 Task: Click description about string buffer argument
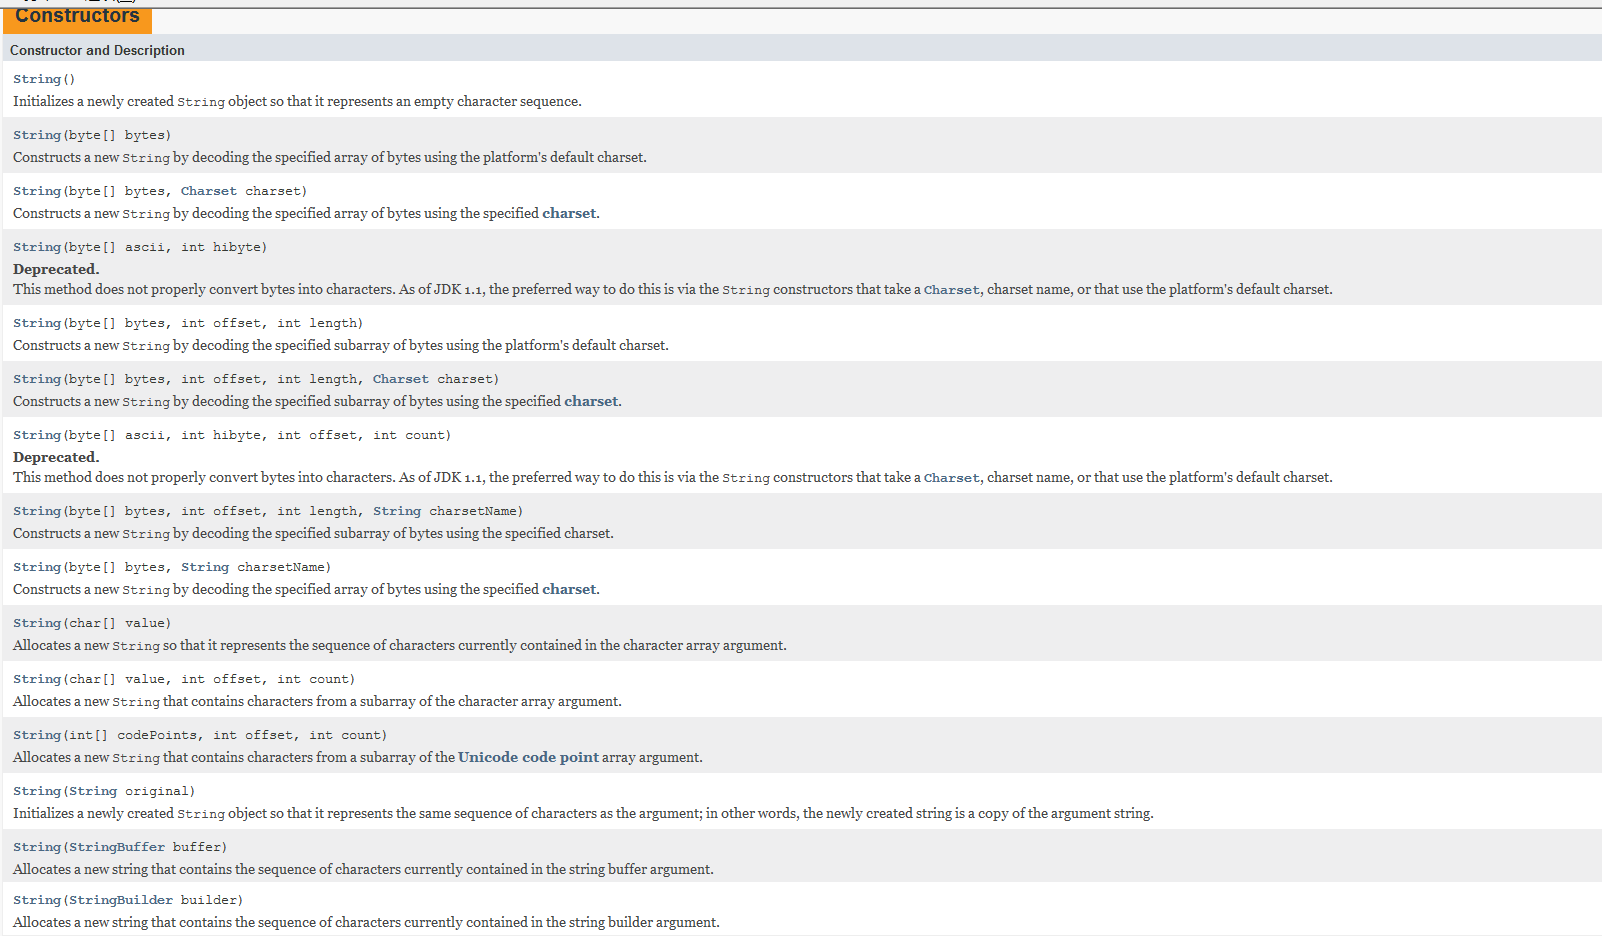pos(363,869)
